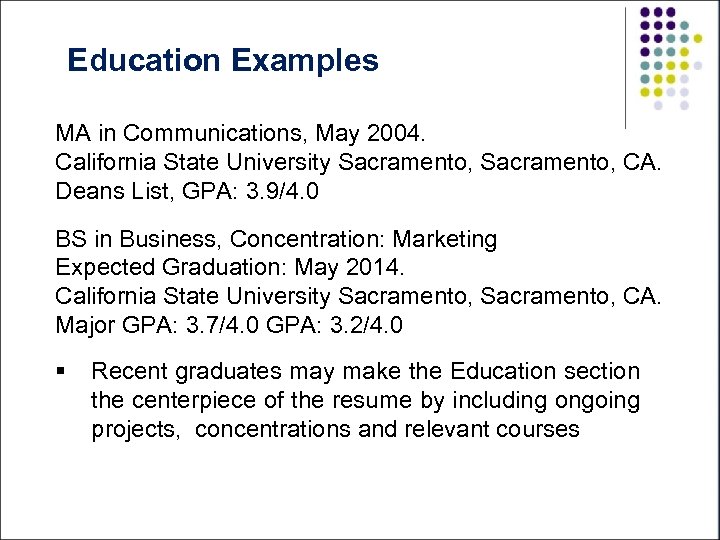Click the teal dot in the second dot row
The width and height of the screenshot is (720, 540).
click(x=684, y=25)
